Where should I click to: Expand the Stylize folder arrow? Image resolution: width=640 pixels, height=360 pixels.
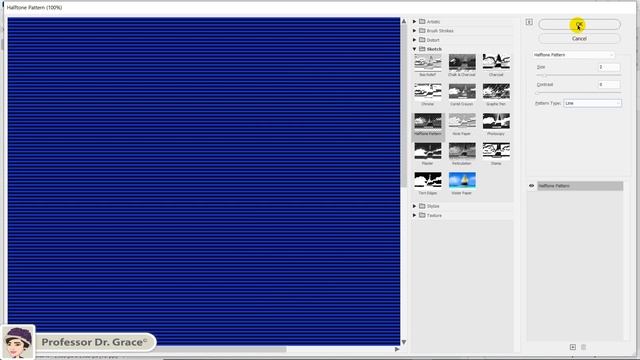pos(414,206)
